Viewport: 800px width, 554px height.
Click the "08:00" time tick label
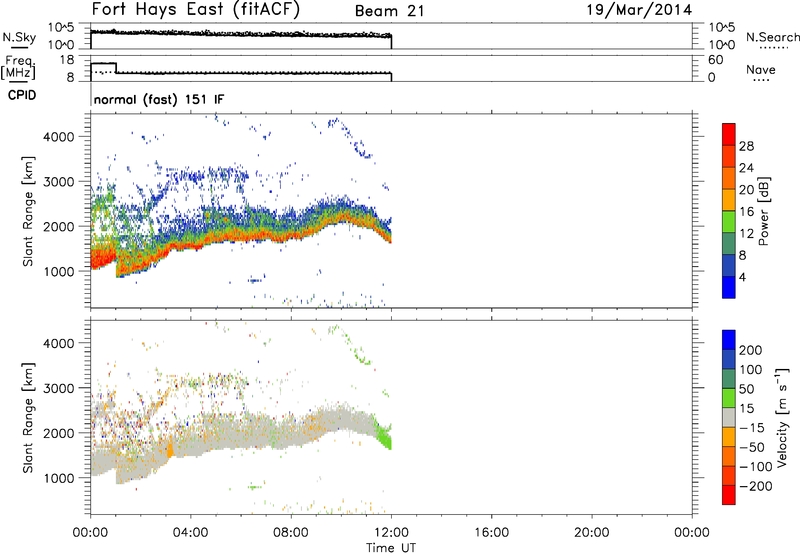click(x=291, y=533)
